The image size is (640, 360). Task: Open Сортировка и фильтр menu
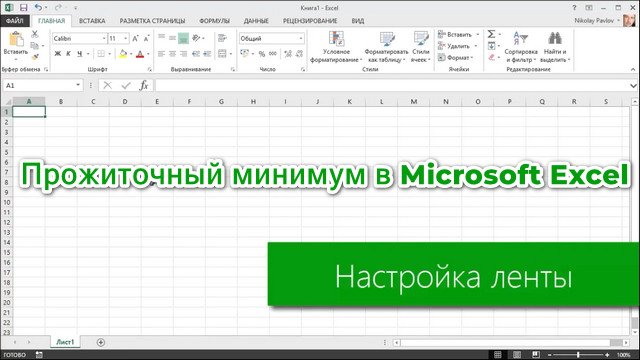[521, 47]
